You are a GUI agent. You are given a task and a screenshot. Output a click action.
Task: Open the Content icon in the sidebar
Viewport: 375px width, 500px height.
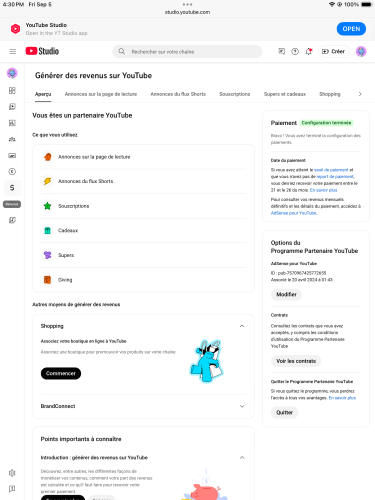click(12, 107)
